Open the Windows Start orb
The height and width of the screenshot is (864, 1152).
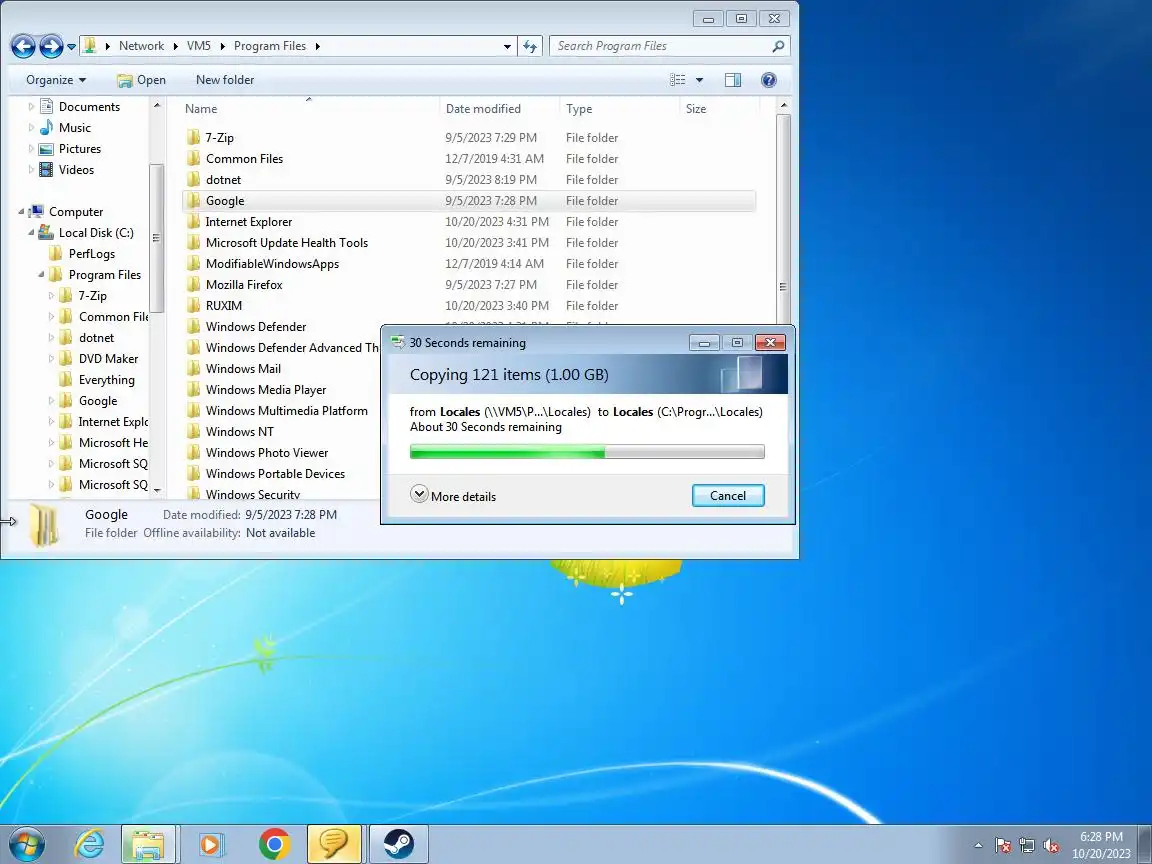click(x=26, y=844)
